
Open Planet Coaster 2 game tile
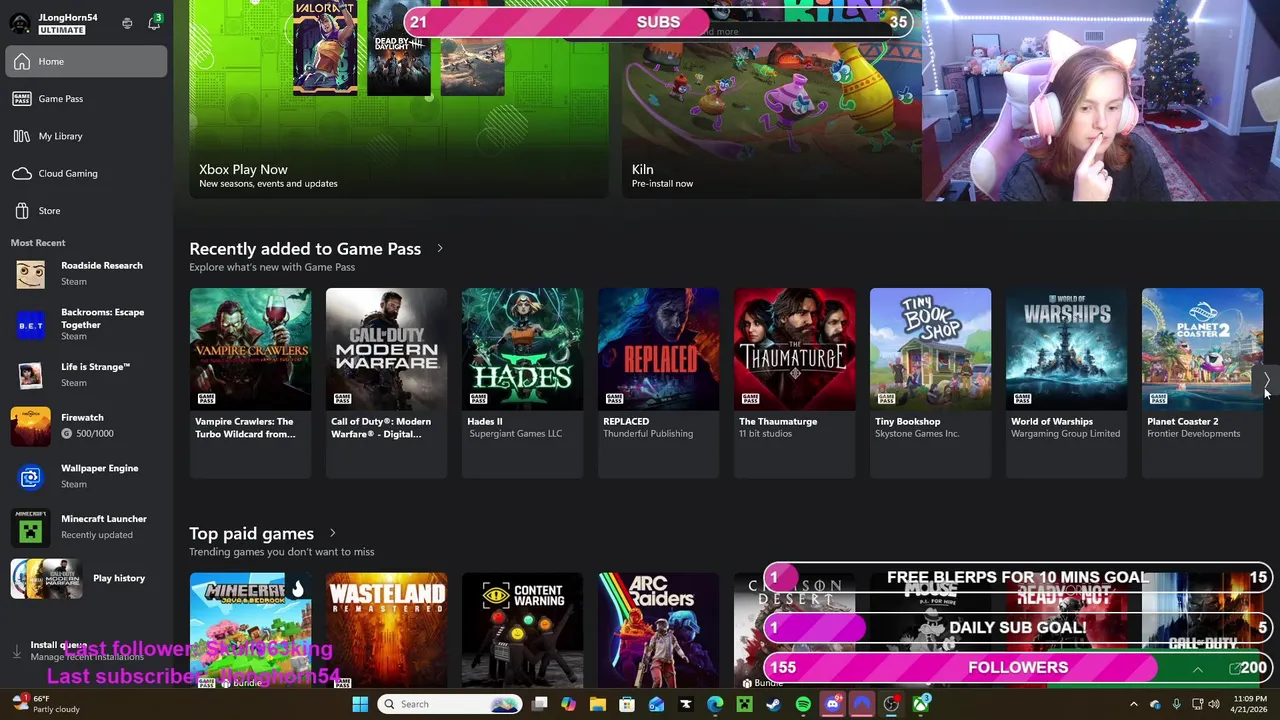coord(1202,382)
